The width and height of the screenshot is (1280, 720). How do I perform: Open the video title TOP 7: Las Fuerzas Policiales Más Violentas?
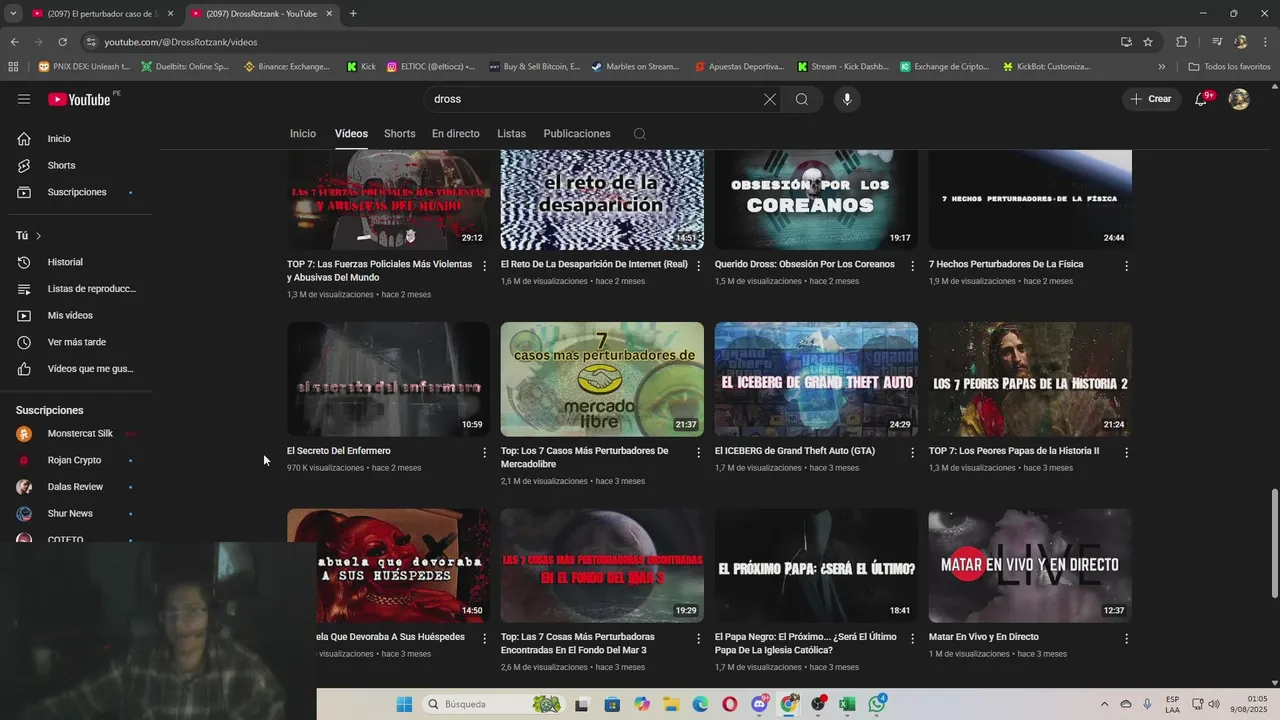(379, 271)
